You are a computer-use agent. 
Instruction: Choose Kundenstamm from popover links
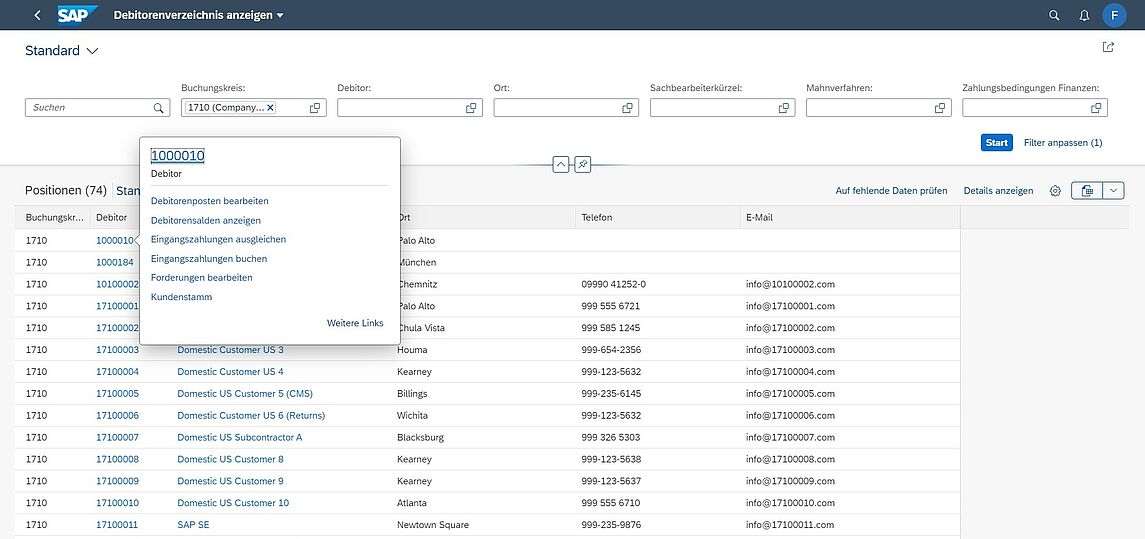181,297
